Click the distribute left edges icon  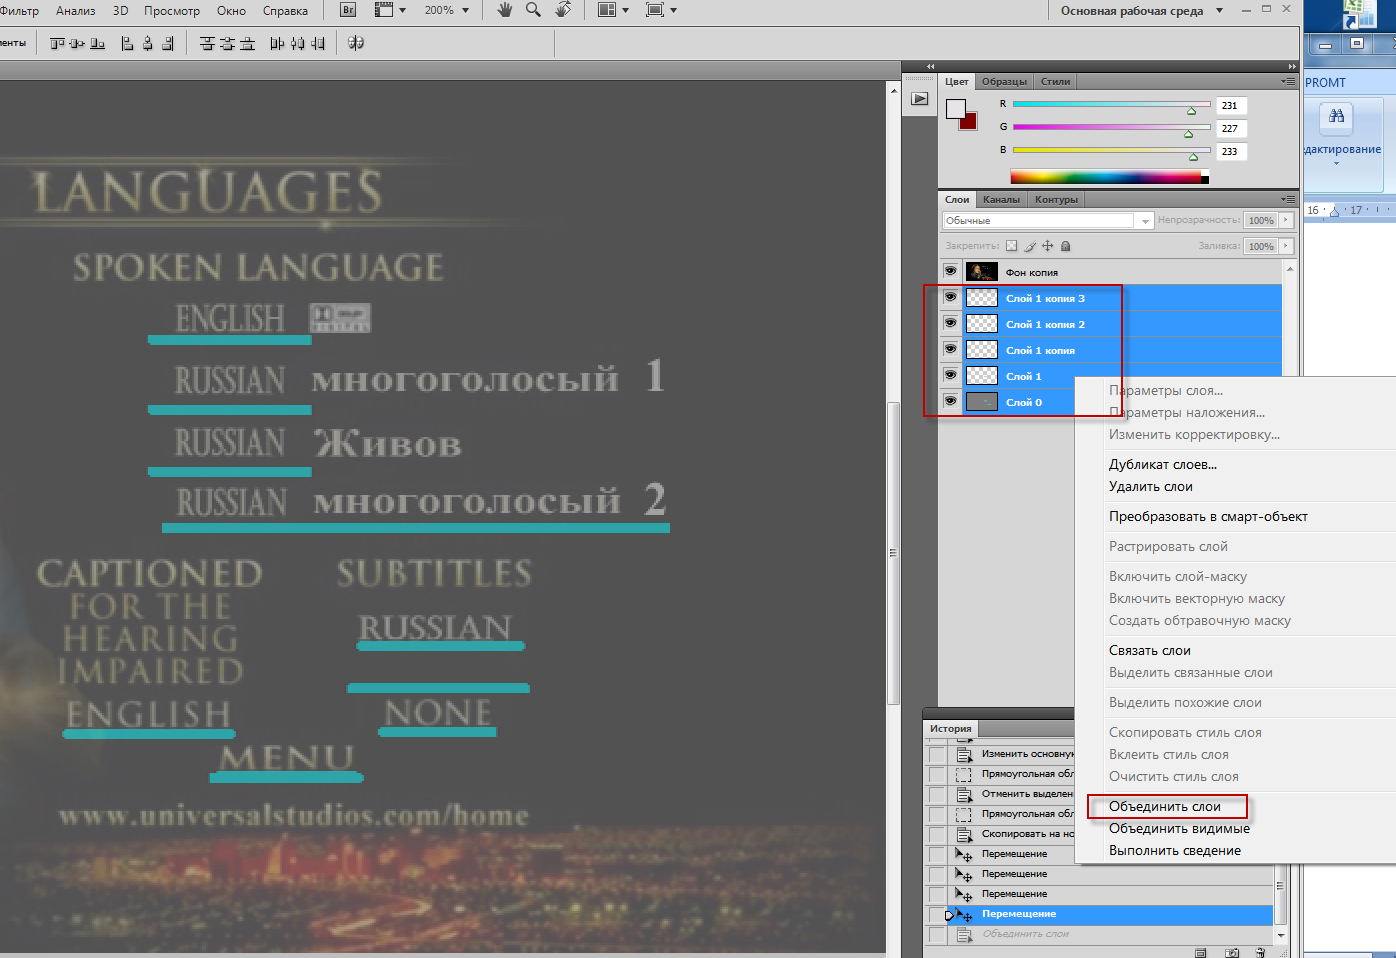coord(277,43)
